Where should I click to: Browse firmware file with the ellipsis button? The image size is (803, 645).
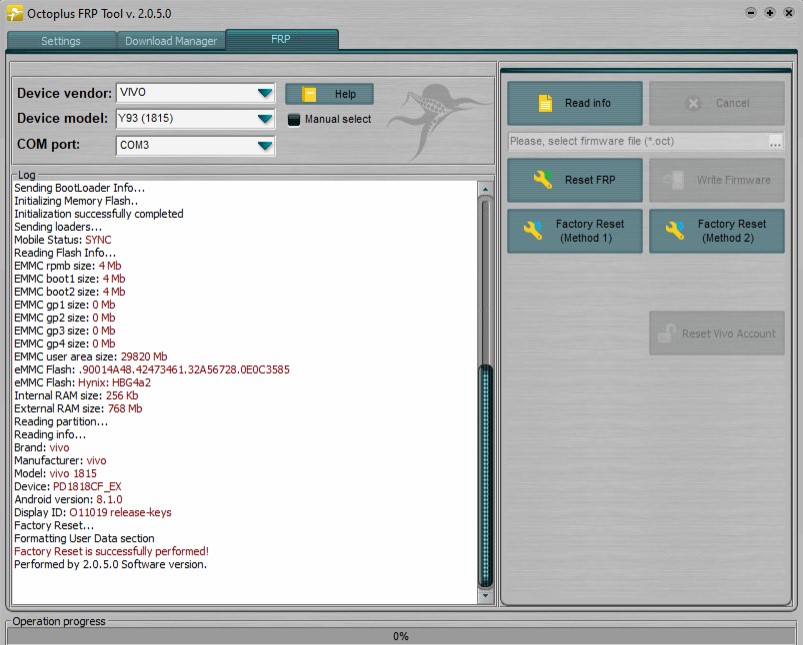[x=775, y=141]
